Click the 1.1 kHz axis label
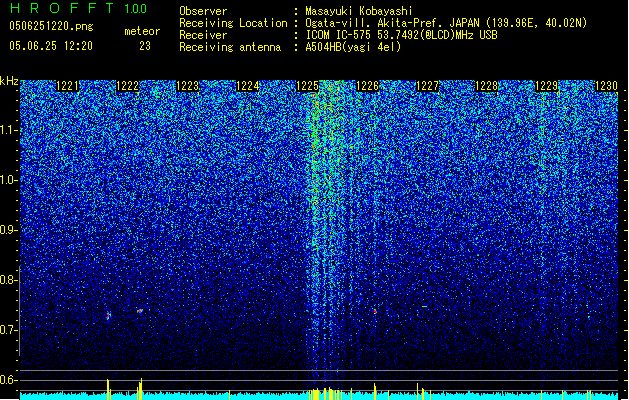 9,130
